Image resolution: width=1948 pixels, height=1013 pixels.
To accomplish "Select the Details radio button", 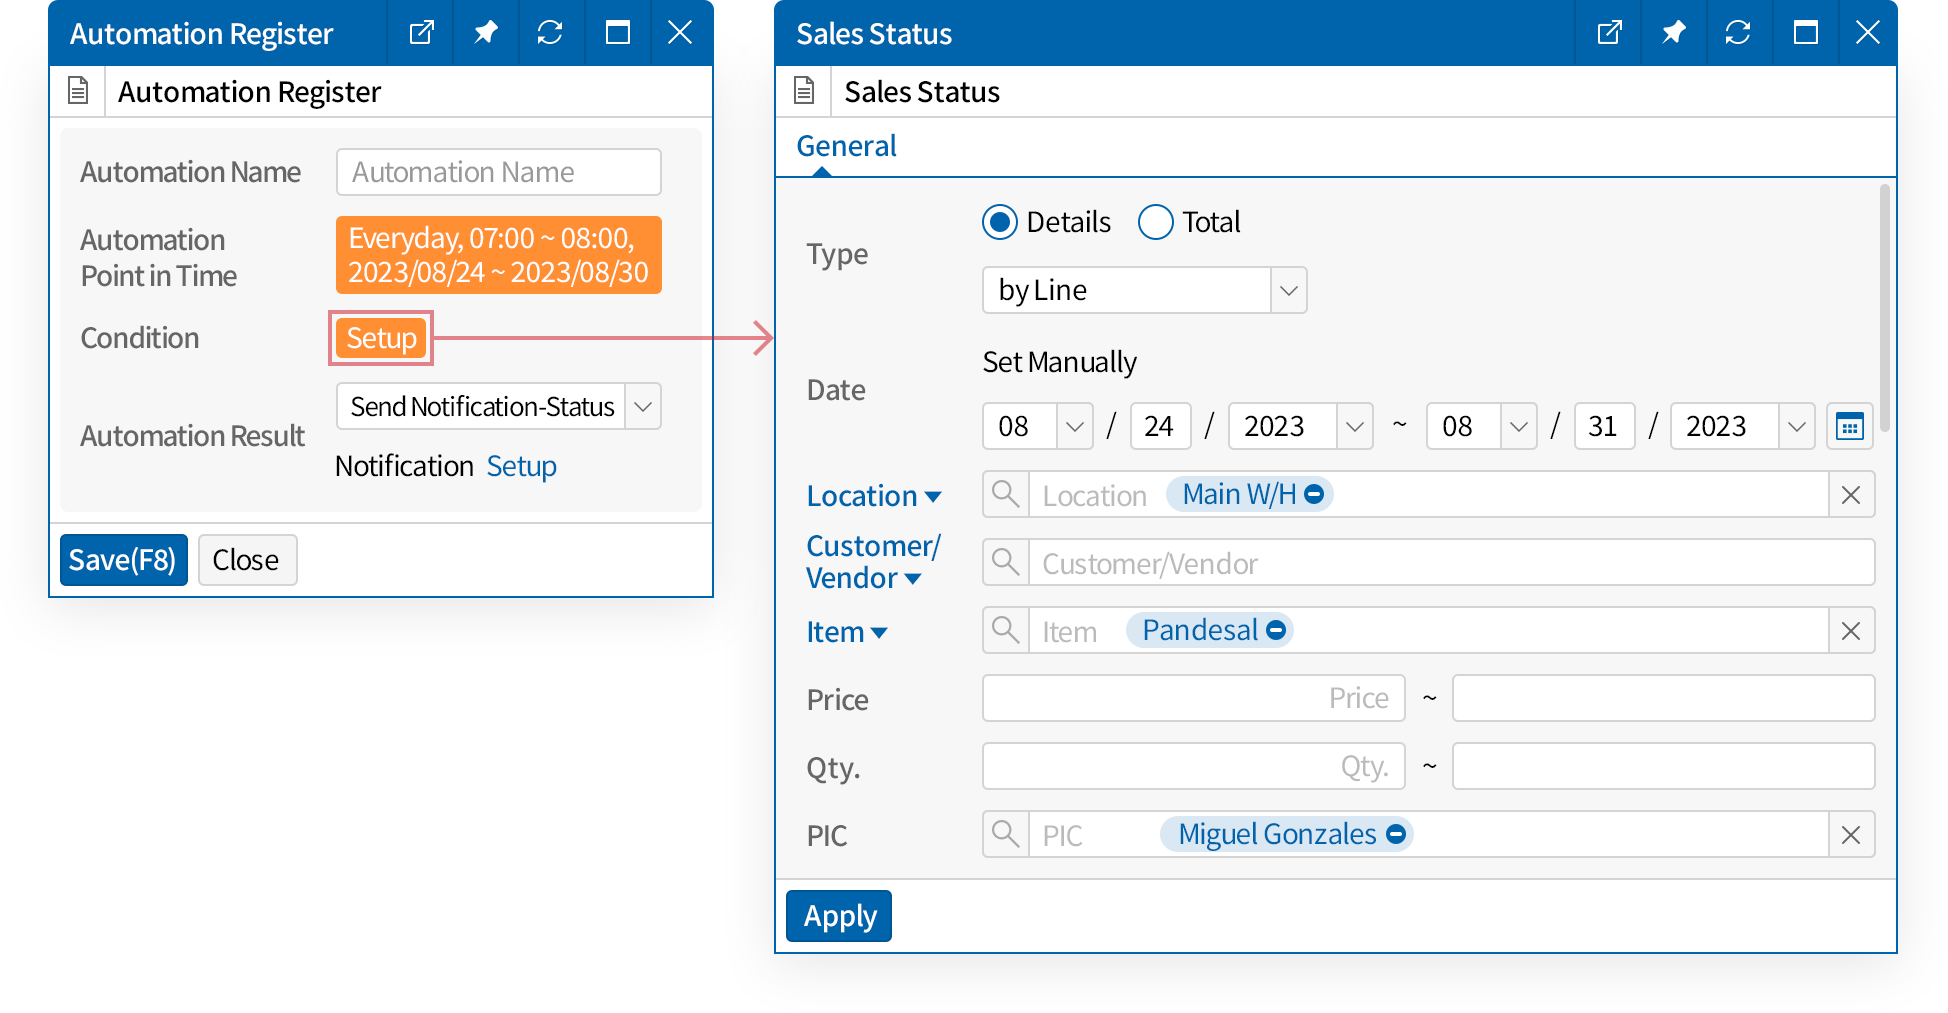I will tap(999, 222).
